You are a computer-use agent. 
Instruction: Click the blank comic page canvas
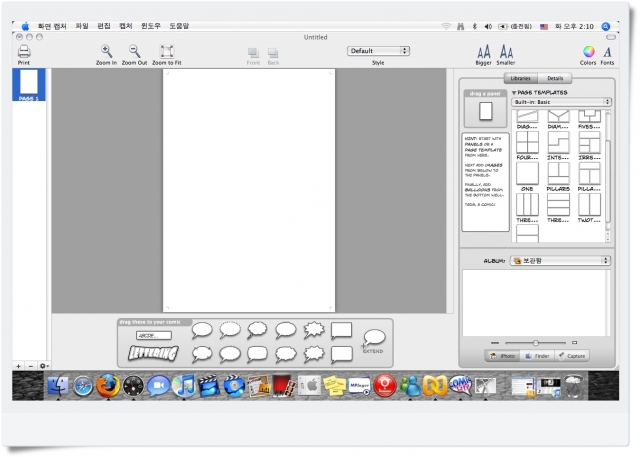coord(249,190)
